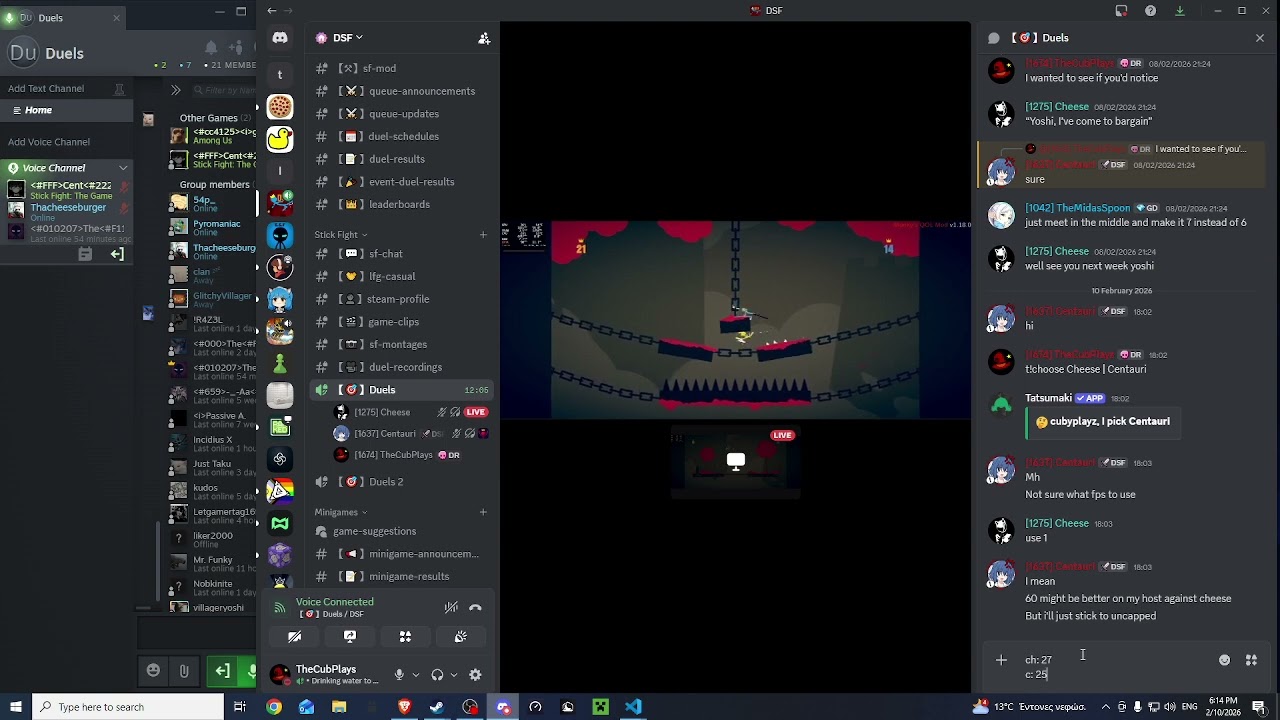The height and width of the screenshot is (720, 1280).
Task: Disconnect from voice with the hang-up icon
Action: [x=475, y=607]
